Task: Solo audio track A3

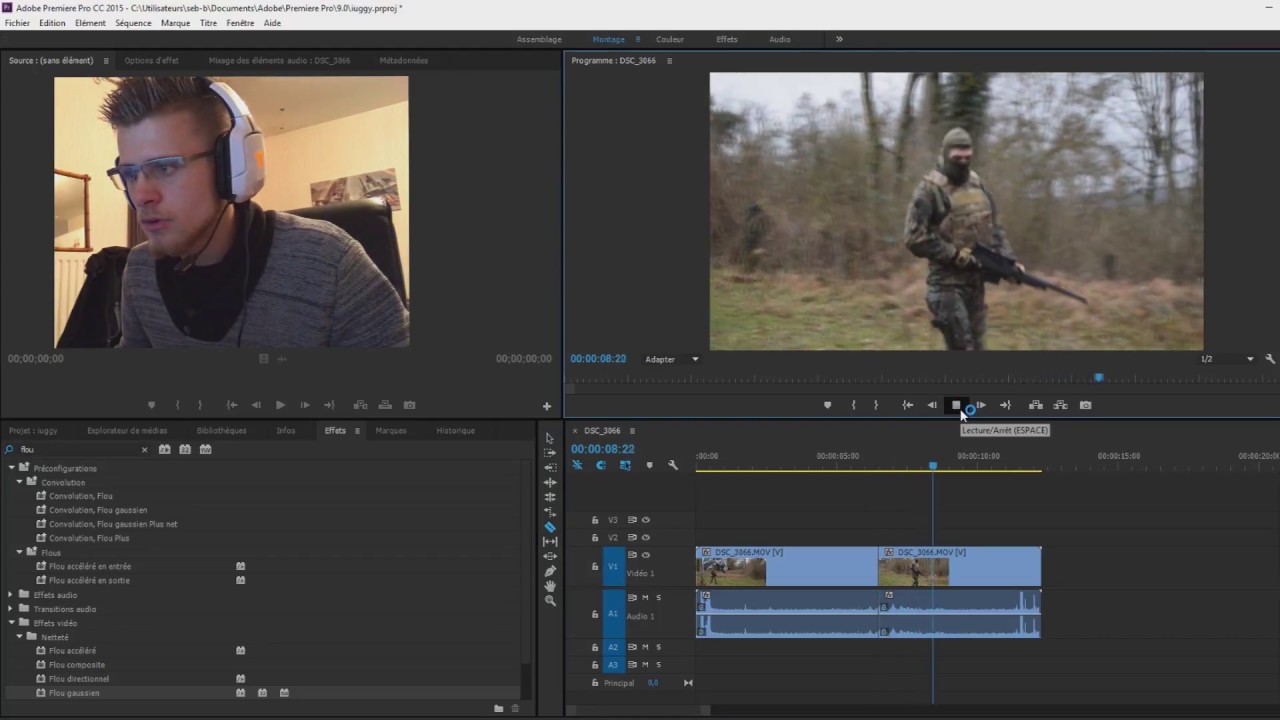Action: pos(658,664)
